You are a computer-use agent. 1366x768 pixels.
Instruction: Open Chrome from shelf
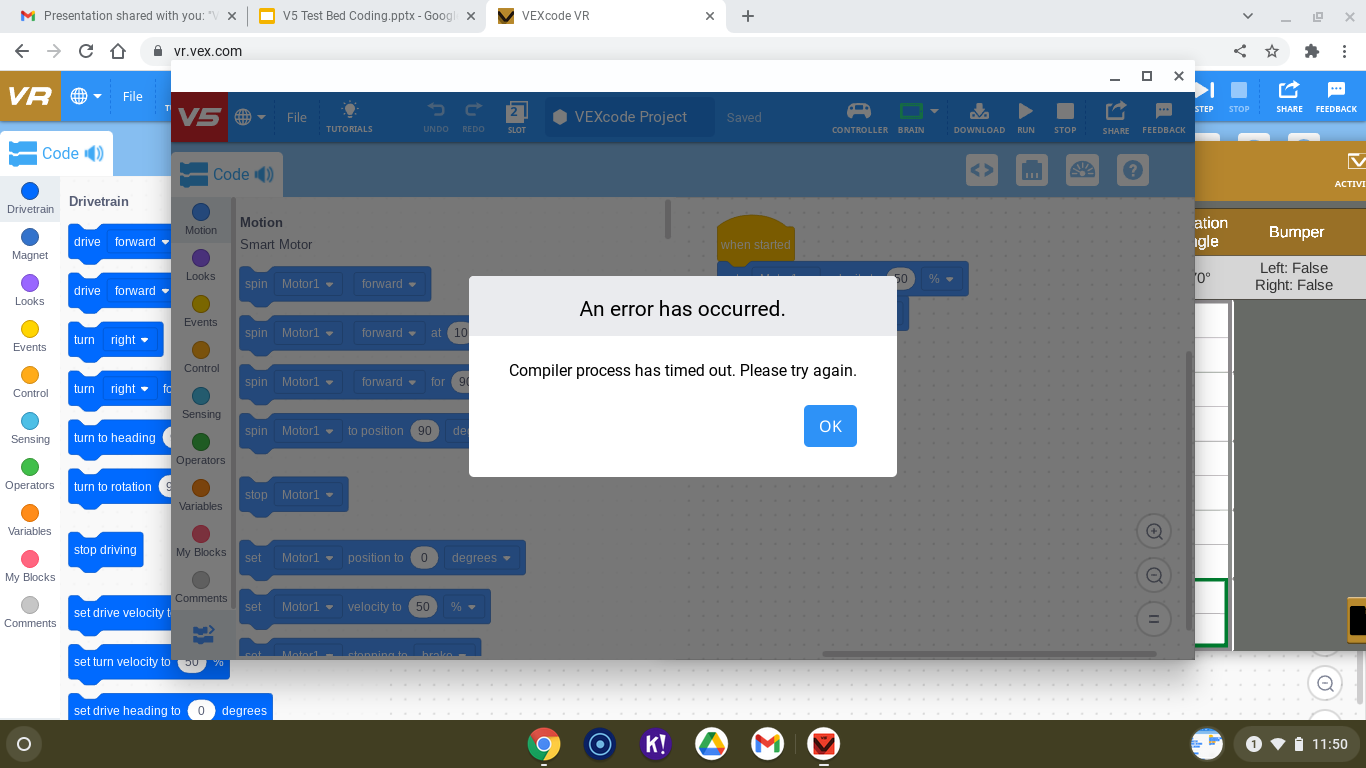(x=544, y=744)
